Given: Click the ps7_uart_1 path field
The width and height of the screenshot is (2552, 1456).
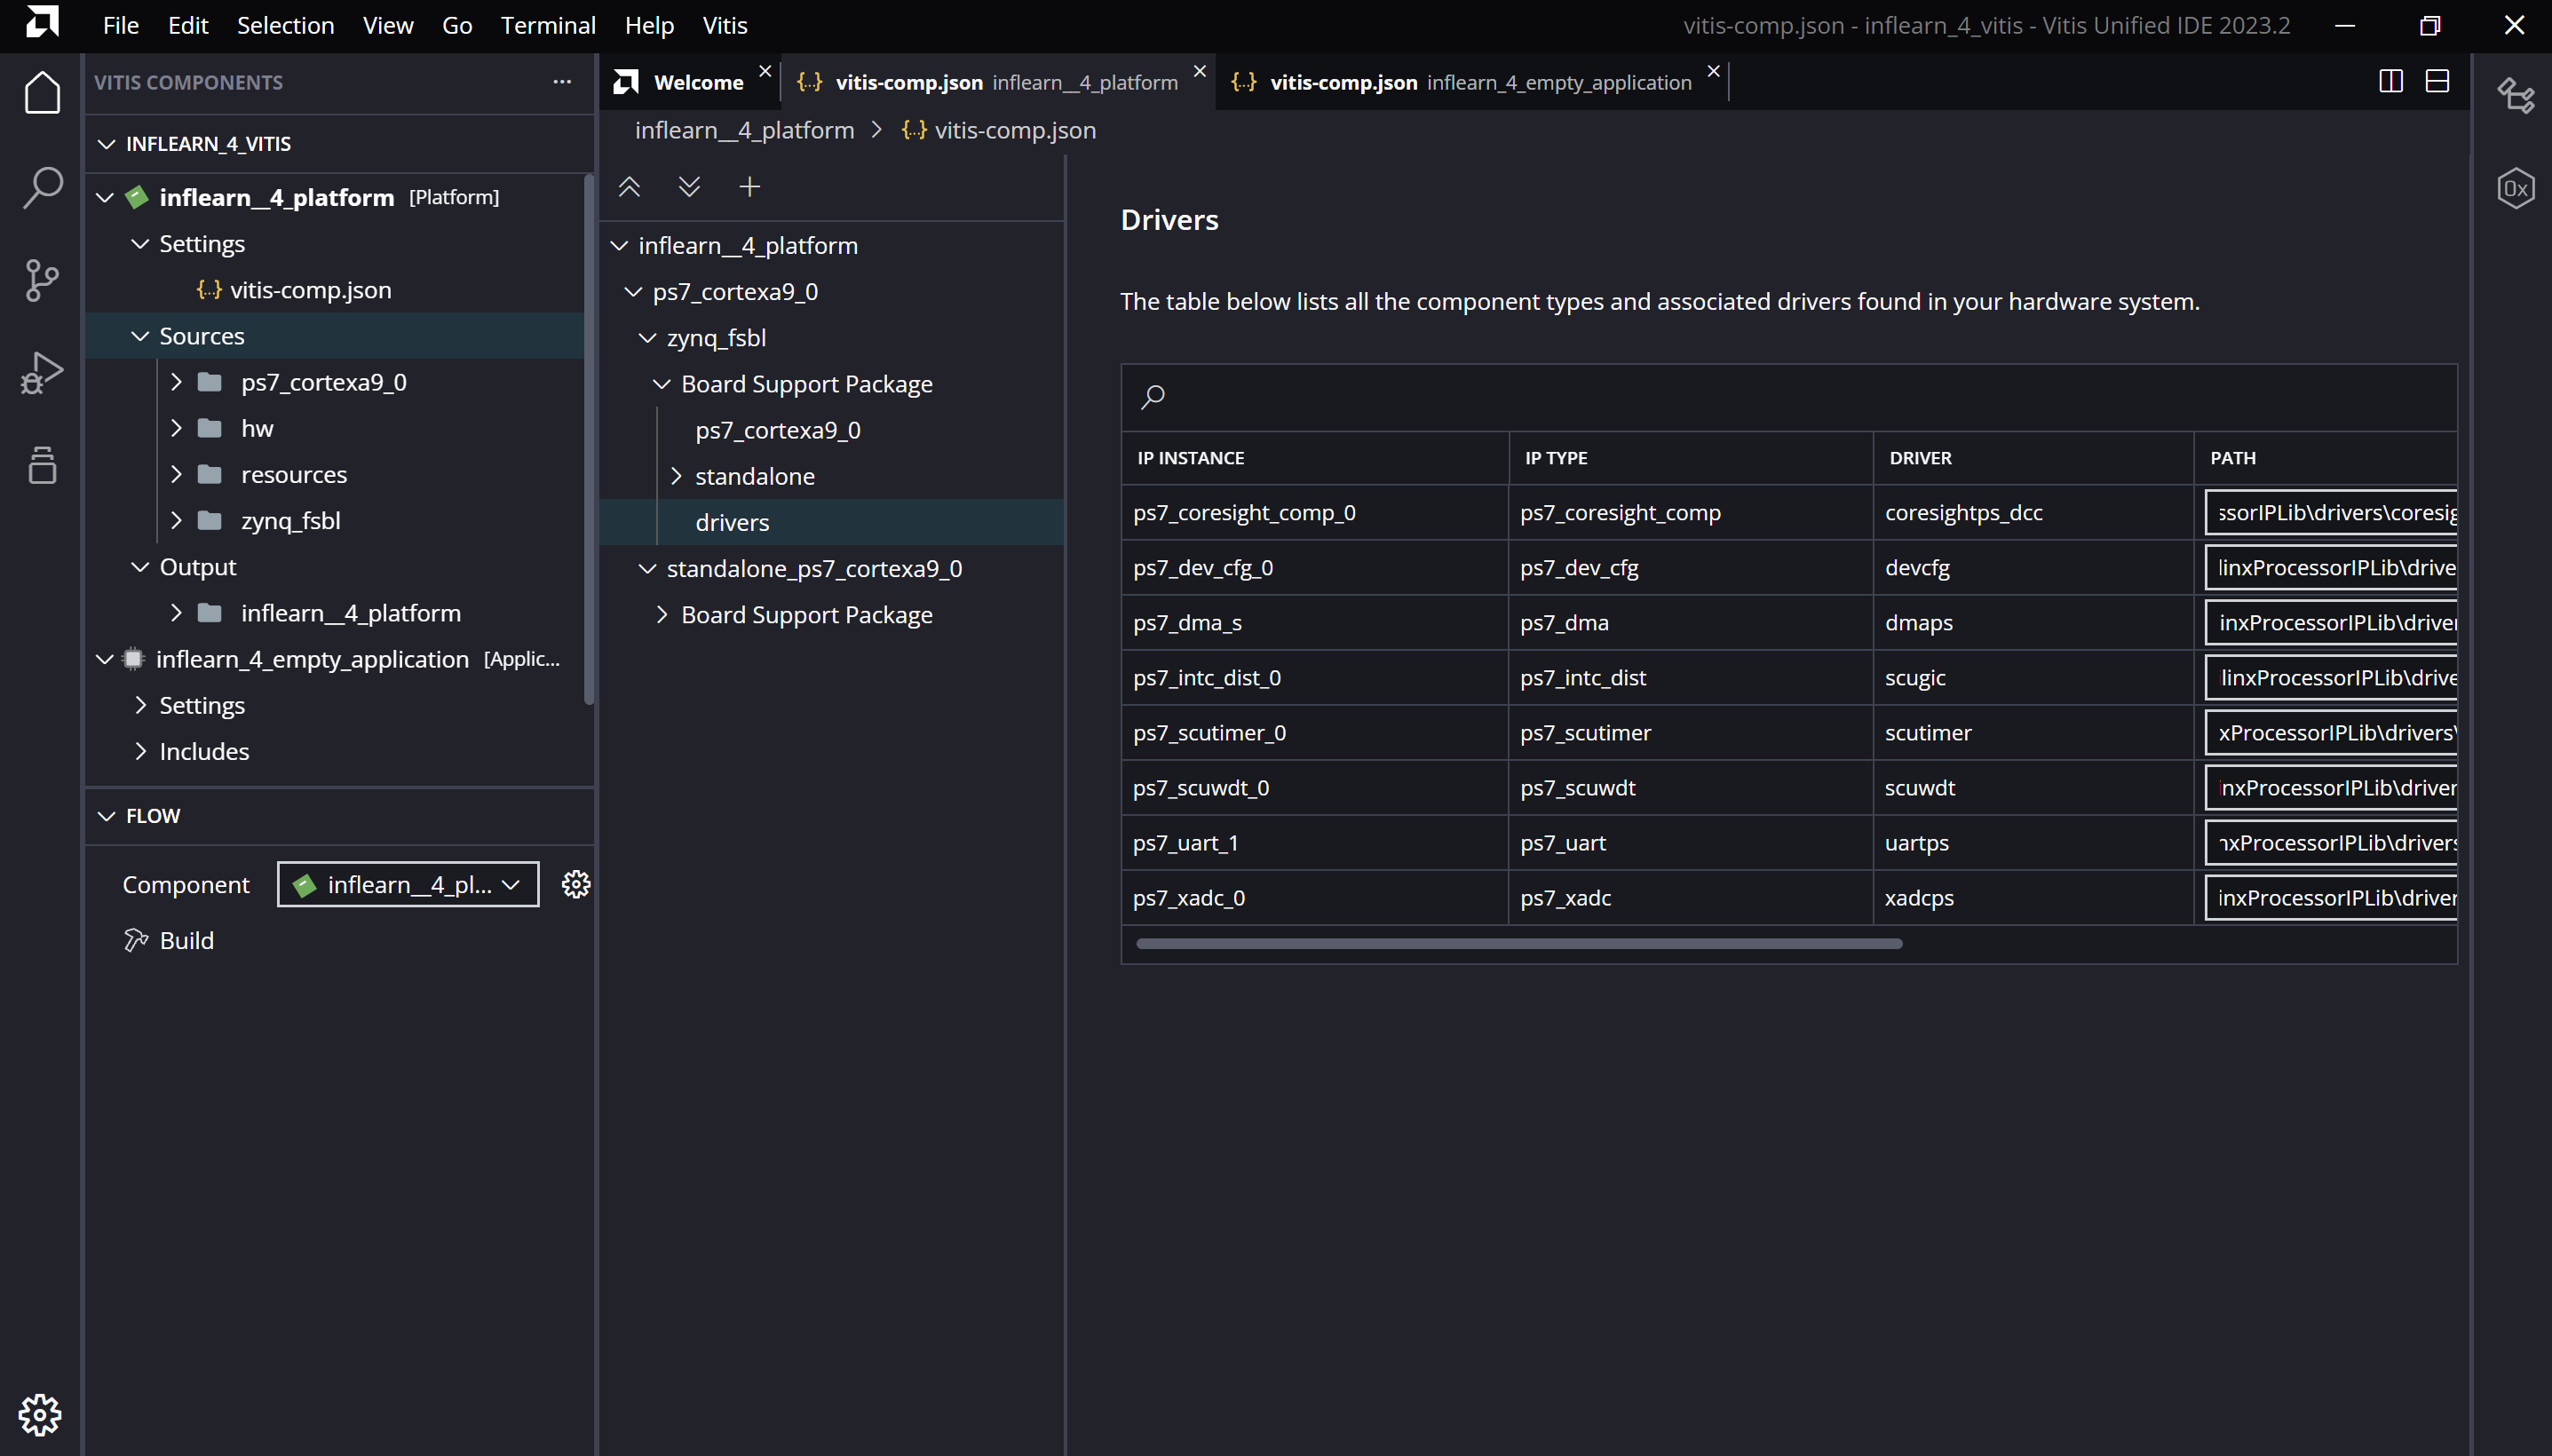Looking at the screenshot, I should click(2331, 842).
